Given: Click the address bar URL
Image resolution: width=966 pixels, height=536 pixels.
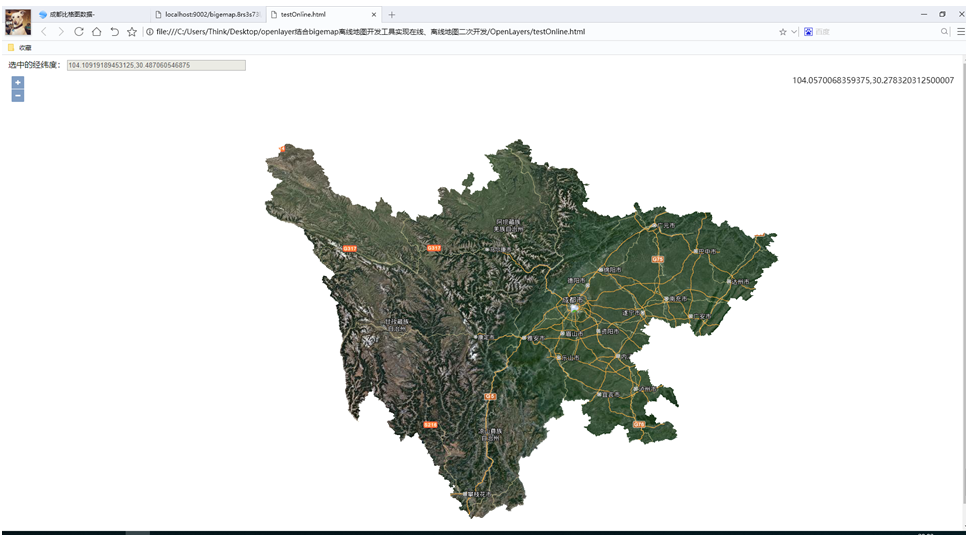Looking at the screenshot, I should pos(370,32).
